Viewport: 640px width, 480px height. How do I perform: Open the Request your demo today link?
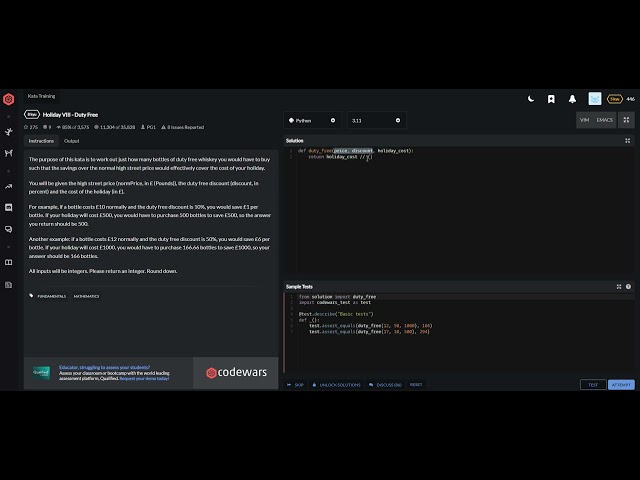click(144, 378)
